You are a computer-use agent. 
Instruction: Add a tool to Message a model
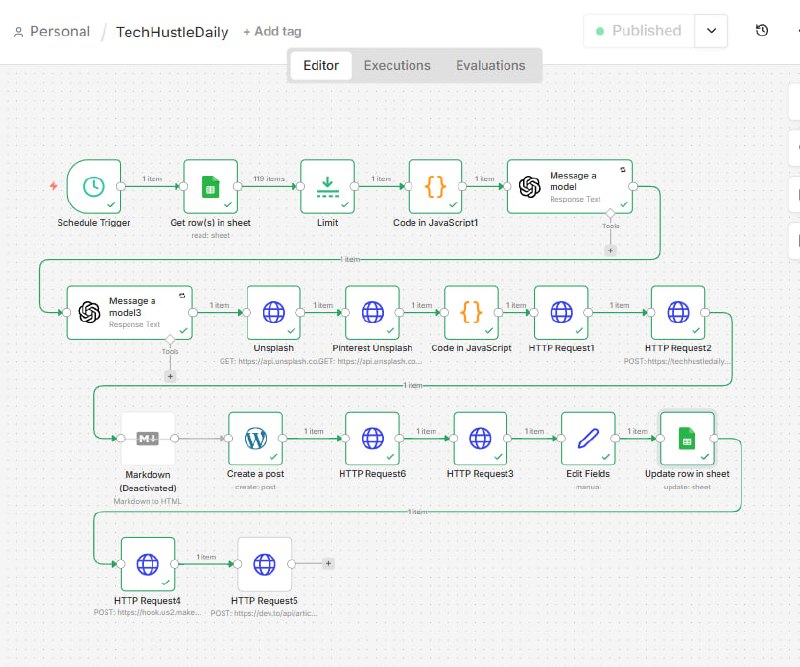(610, 251)
